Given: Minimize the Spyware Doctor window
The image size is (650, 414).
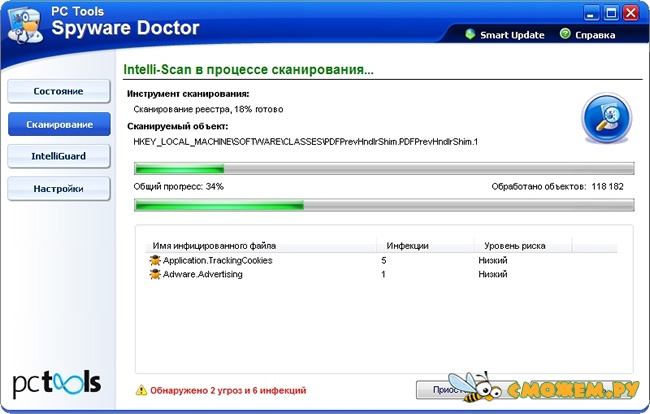Looking at the screenshot, I should 591,13.
